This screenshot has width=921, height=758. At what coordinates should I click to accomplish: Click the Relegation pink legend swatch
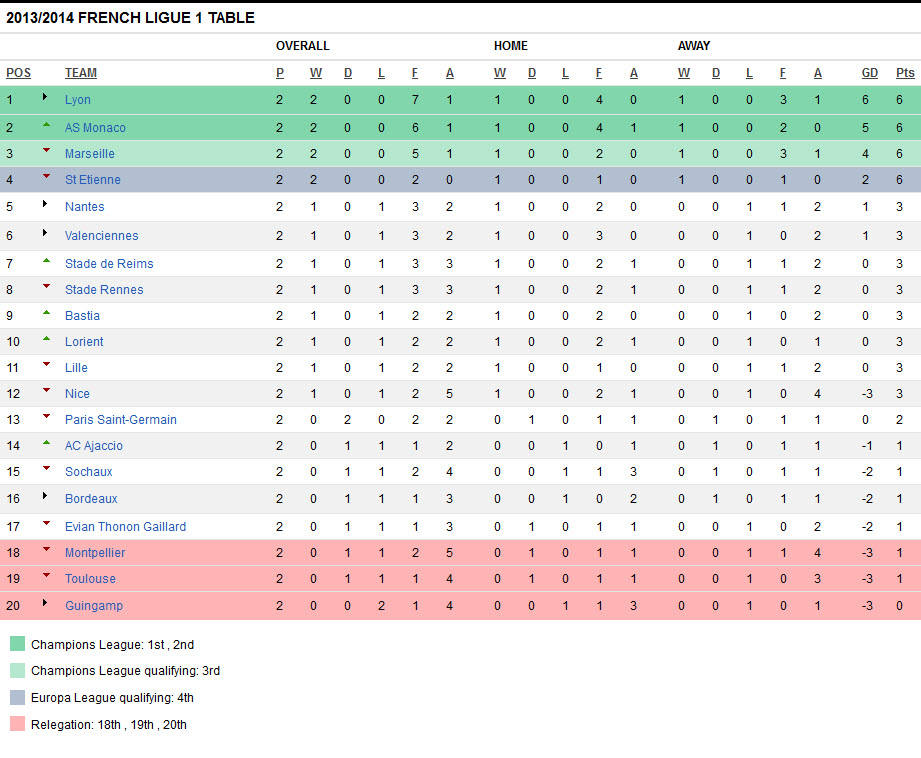pos(17,724)
